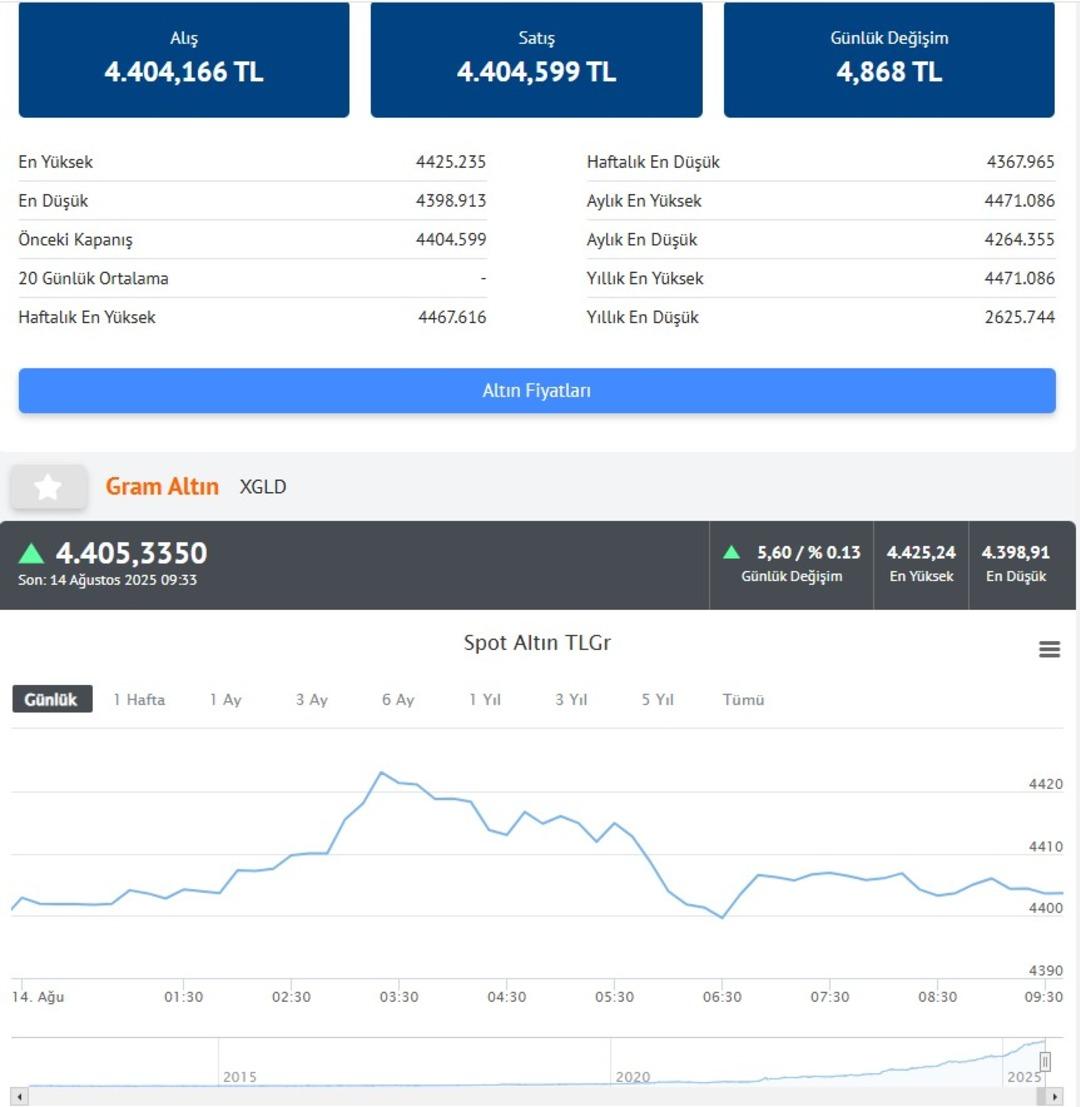Screen dimensions: 1080x1107
Task: Click the navigator range handle near 2025
Action: (x=1045, y=1061)
